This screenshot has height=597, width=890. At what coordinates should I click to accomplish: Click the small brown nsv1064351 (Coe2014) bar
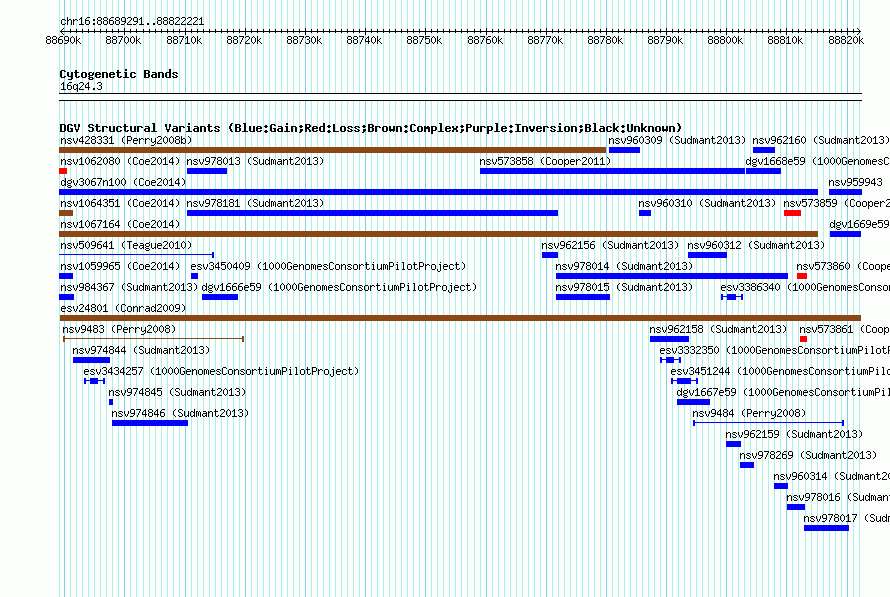point(66,213)
